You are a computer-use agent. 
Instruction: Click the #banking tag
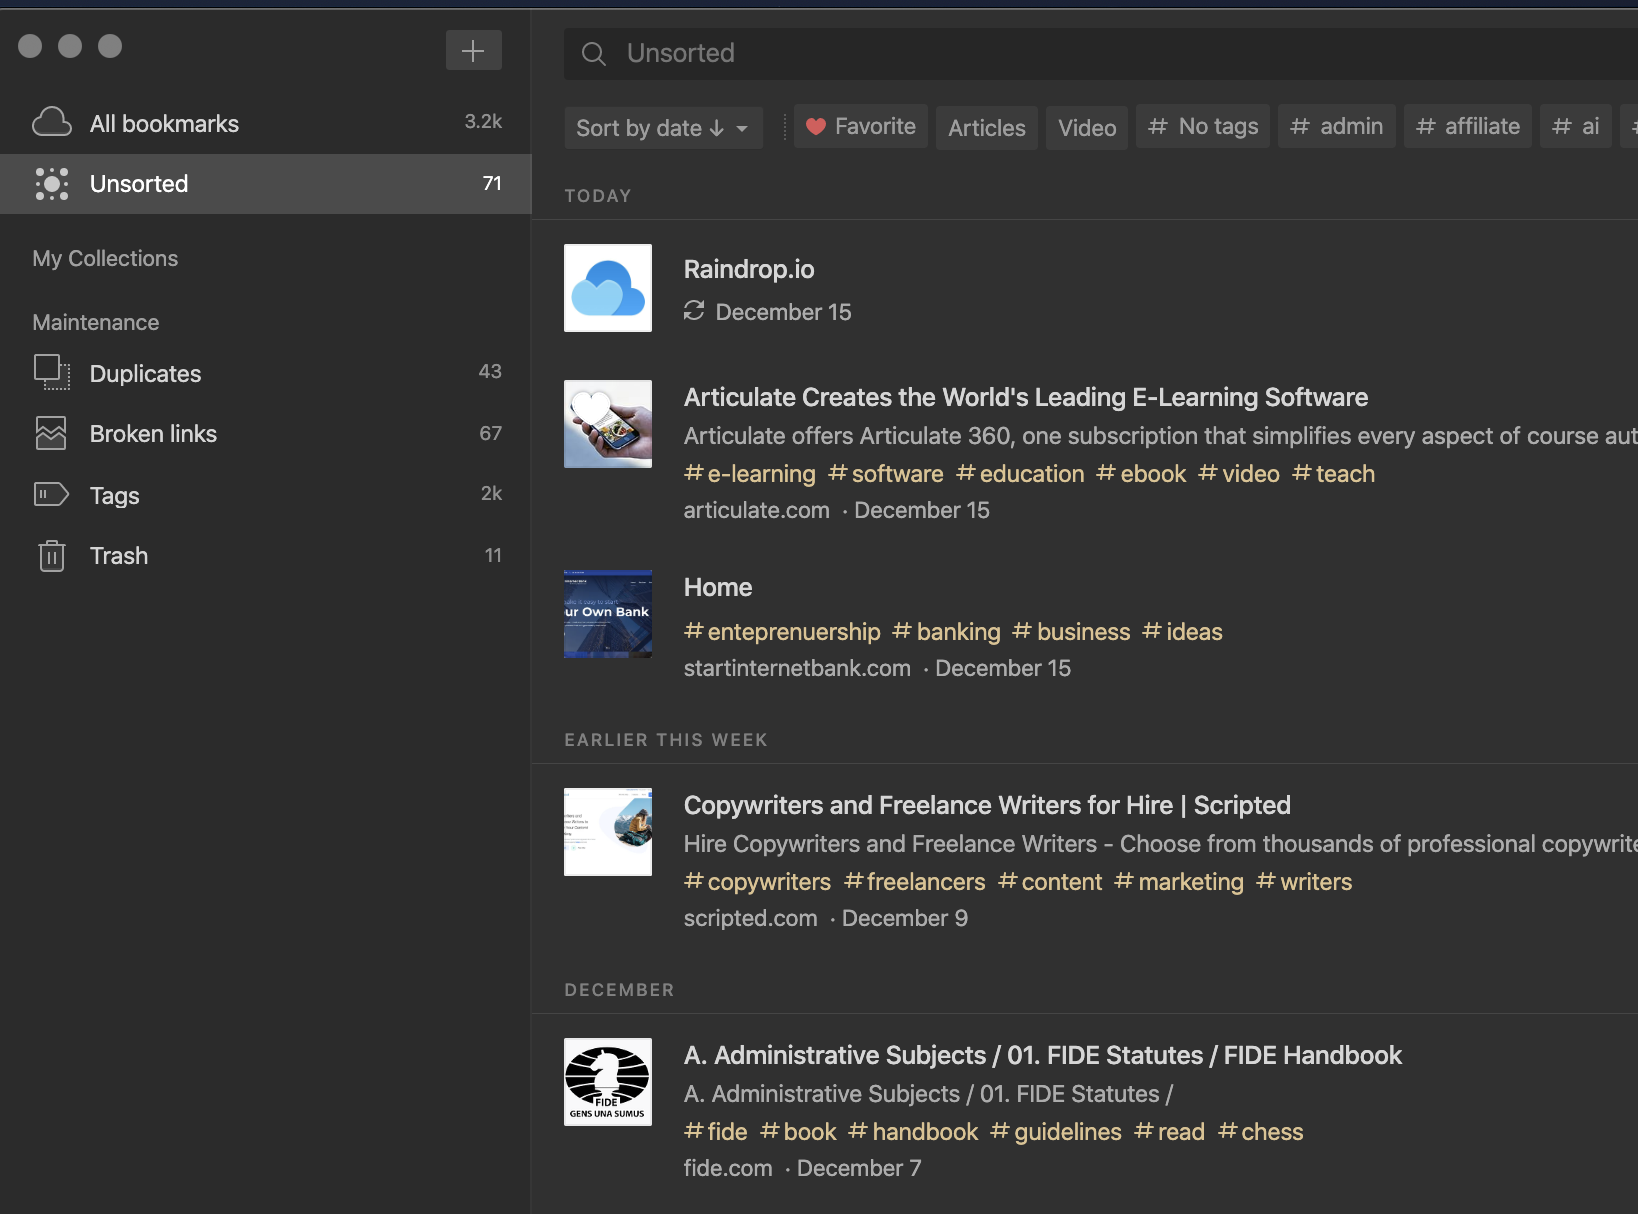pyautogui.click(x=946, y=631)
